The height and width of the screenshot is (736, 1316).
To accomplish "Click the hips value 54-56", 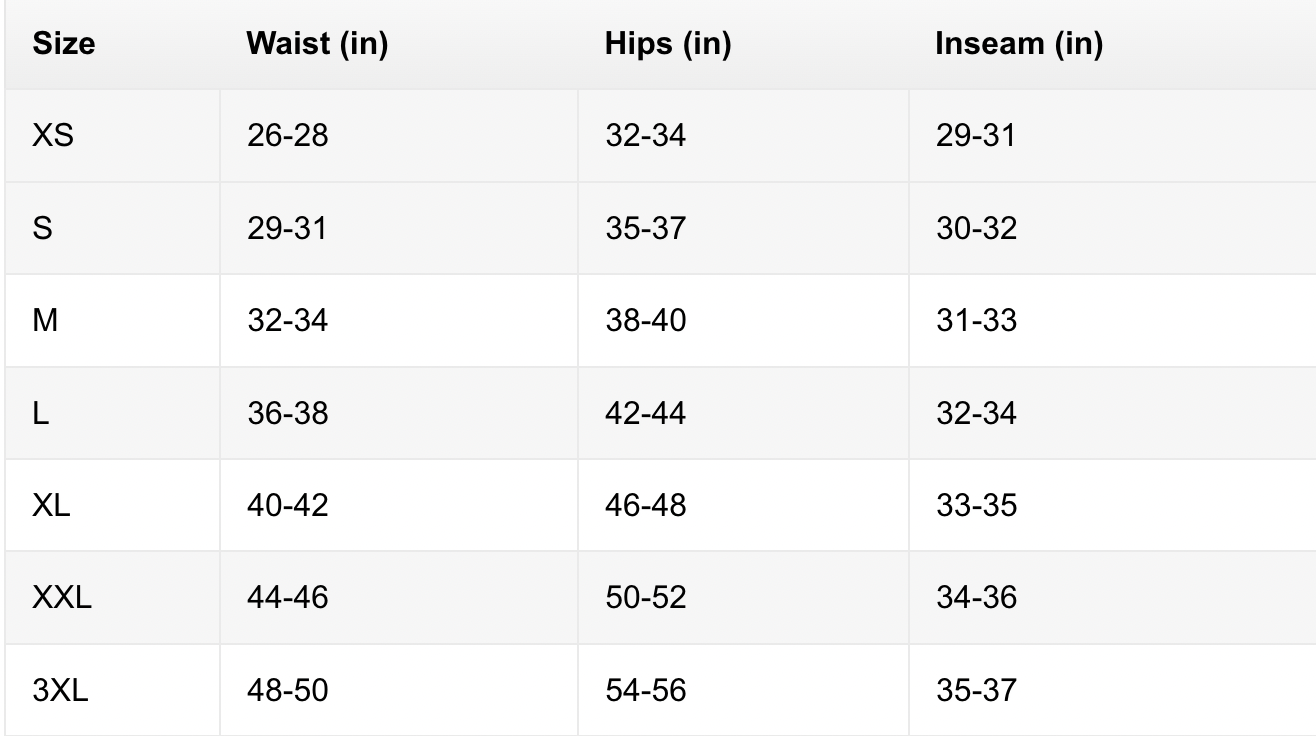I will pos(645,690).
